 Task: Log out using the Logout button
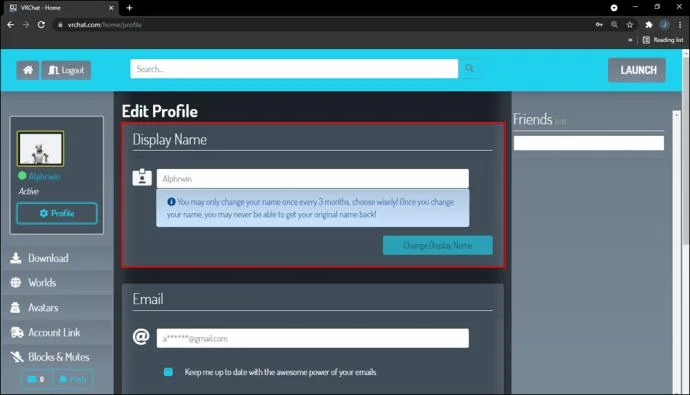click(66, 70)
